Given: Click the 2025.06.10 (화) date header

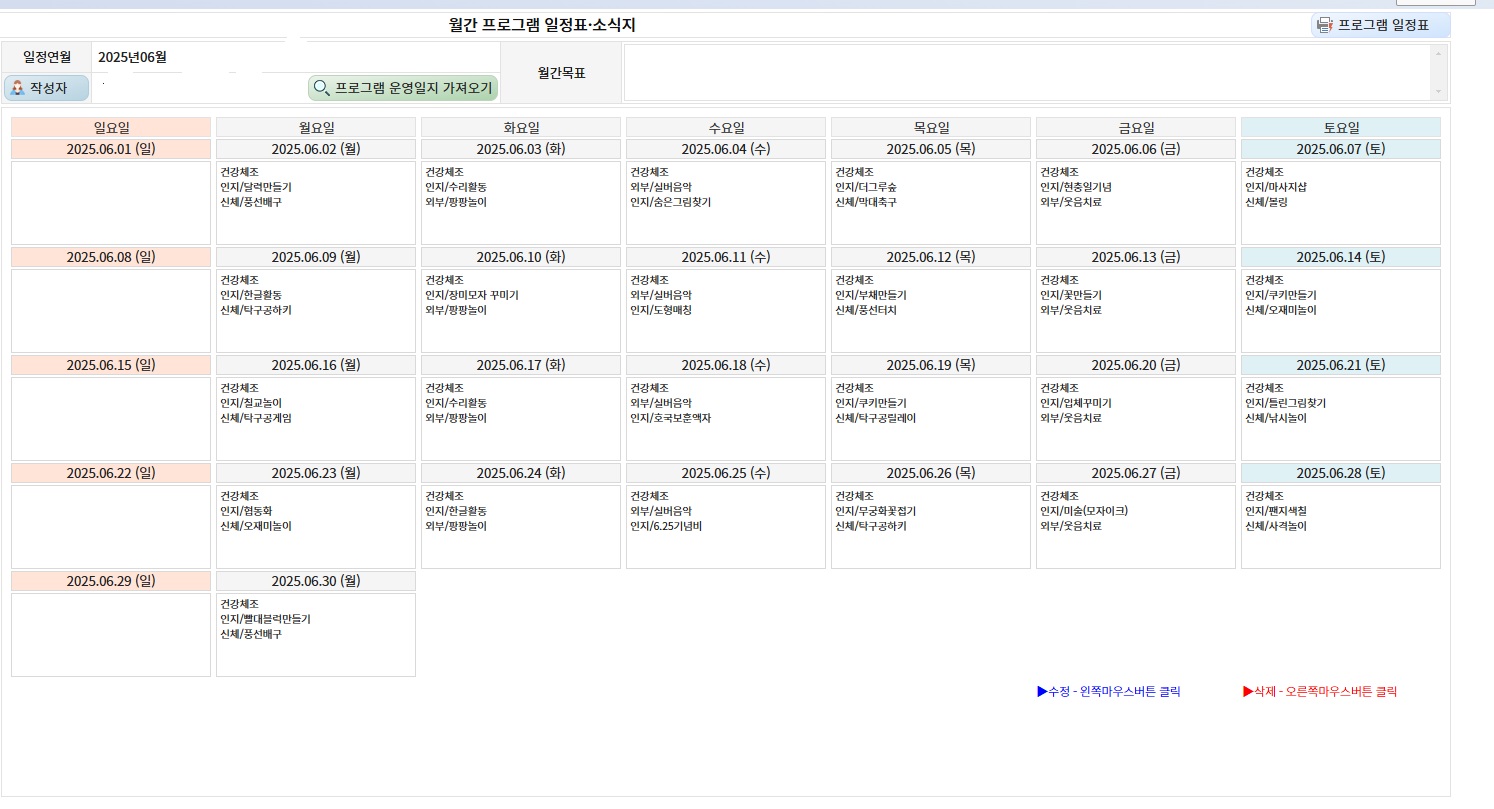Looking at the screenshot, I should point(521,257).
